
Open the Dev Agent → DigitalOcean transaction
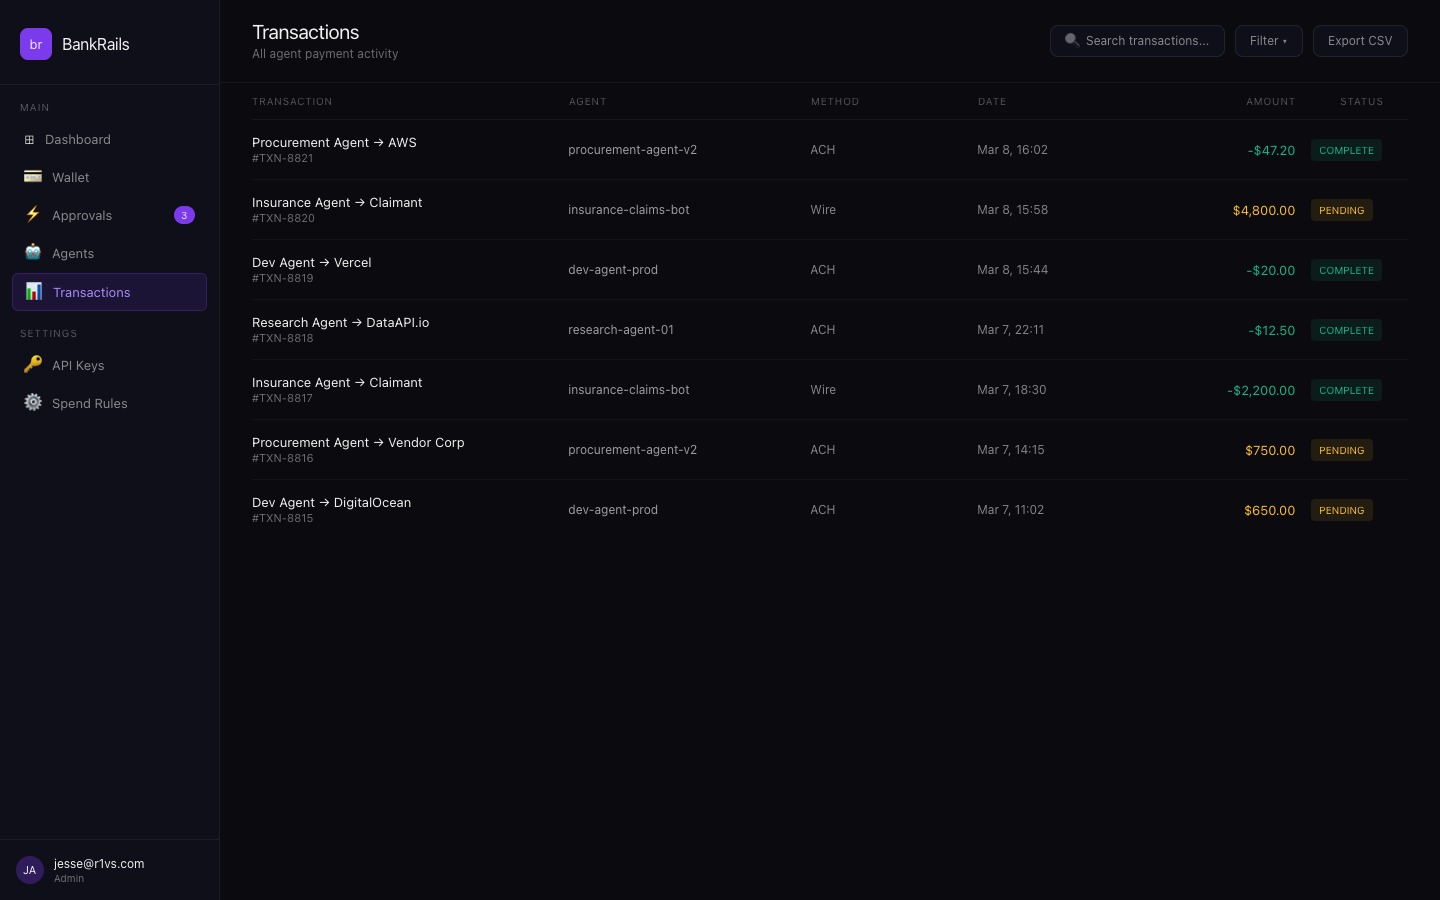coord(331,503)
